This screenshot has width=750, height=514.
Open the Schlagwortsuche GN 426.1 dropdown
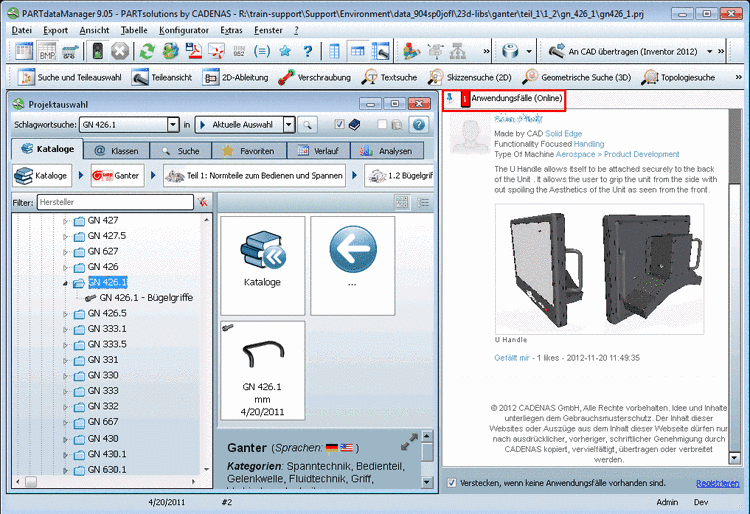coord(173,125)
